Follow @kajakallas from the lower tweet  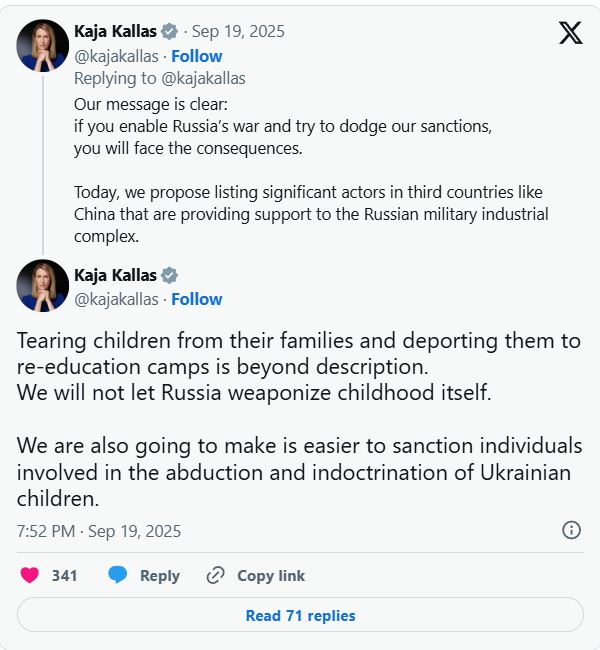[196, 299]
